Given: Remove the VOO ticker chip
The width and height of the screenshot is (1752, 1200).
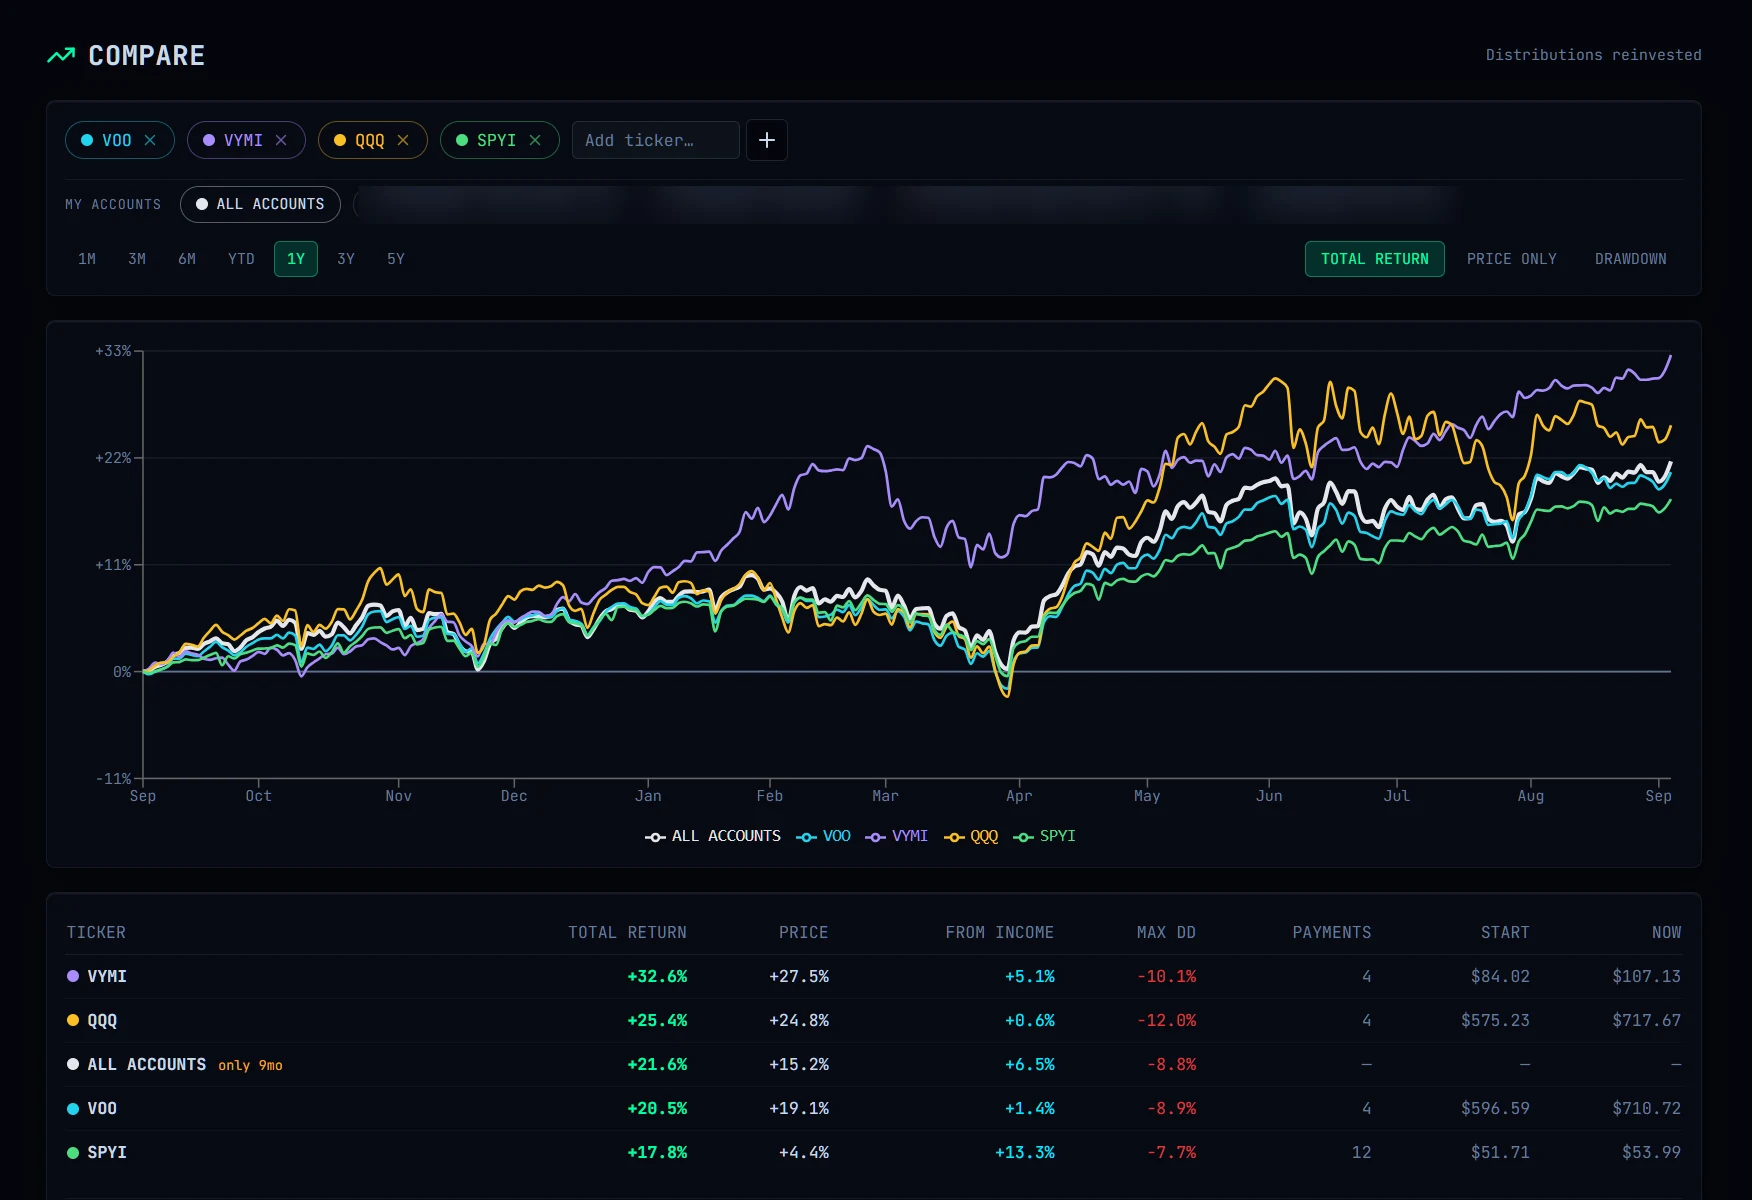Looking at the screenshot, I should point(150,140).
